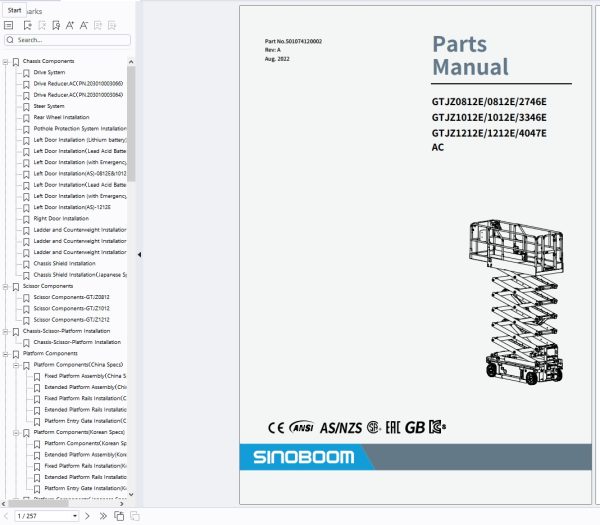Click the delete bookmark icon
The width and height of the screenshot is (600, 525).
[x=42, y=26]
